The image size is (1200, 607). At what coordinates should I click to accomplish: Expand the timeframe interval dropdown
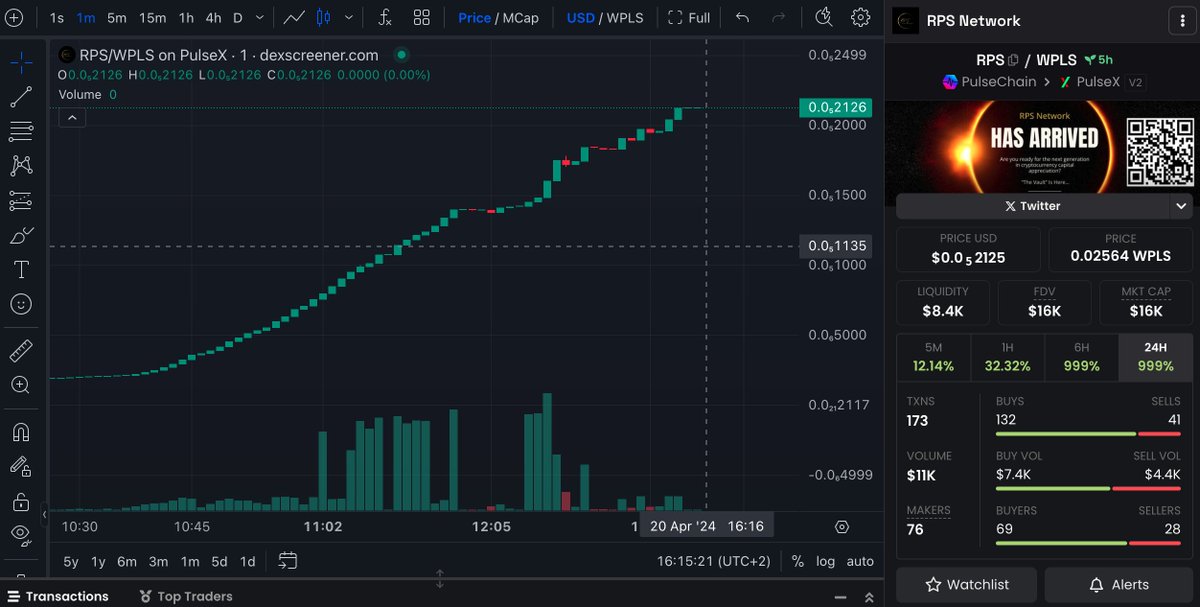pyautogui.click(x=259, y=17)
